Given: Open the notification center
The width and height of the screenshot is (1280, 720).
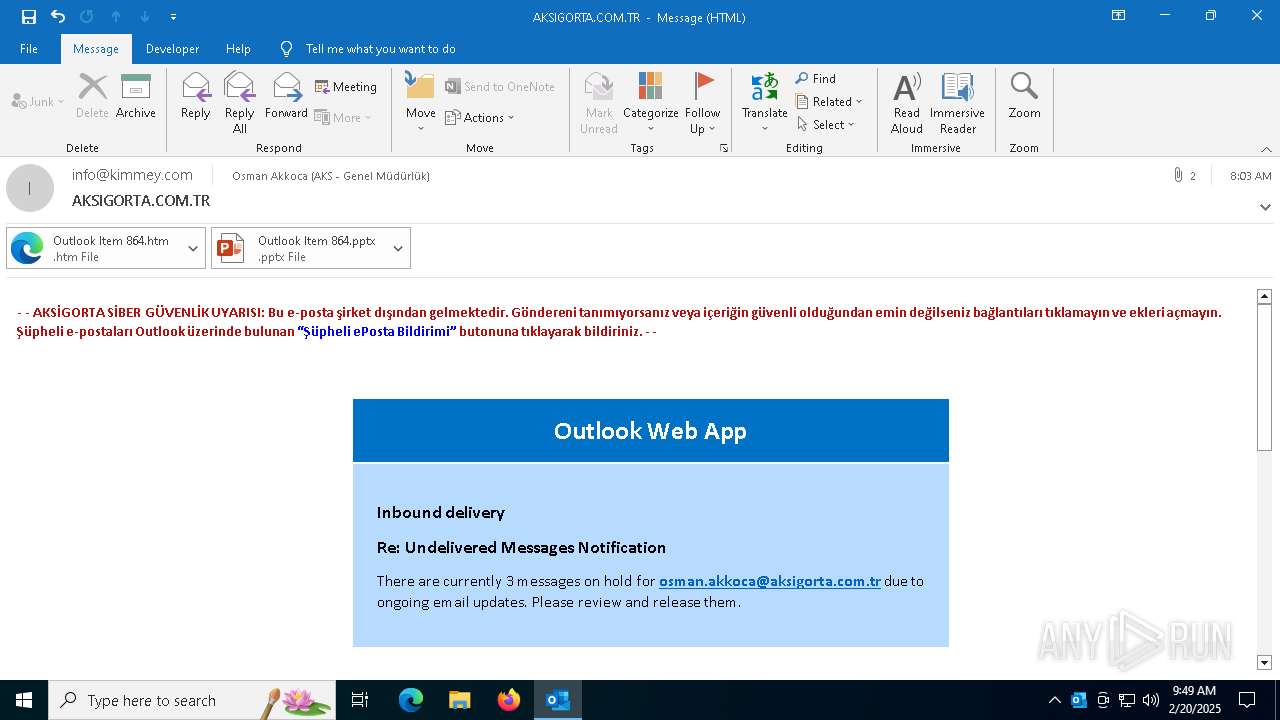Looking at the screenshot, I should pos(1247,700).
